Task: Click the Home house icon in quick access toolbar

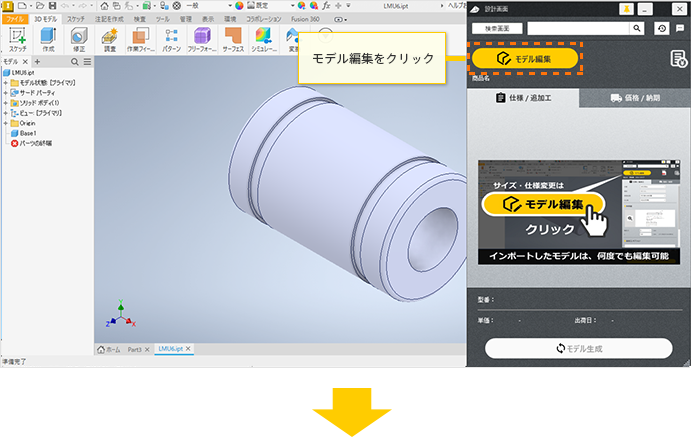Action: coord(104,6)
